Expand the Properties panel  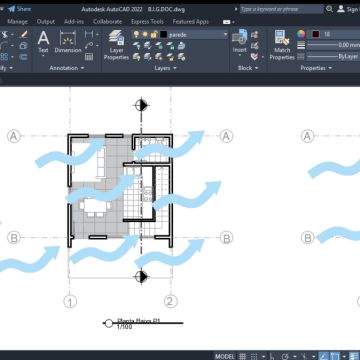click(316, 68)
